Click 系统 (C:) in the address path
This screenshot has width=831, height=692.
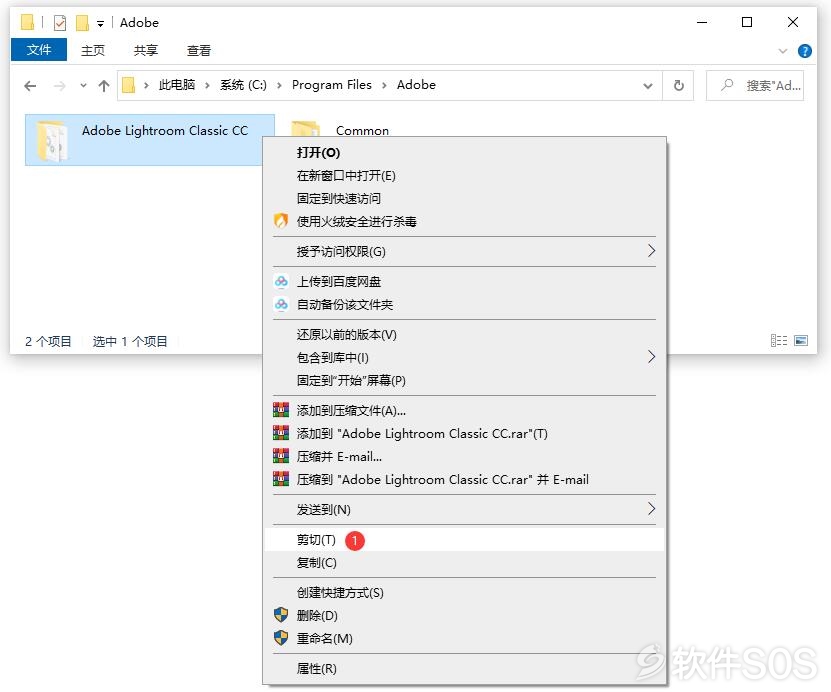pos(243,85)
